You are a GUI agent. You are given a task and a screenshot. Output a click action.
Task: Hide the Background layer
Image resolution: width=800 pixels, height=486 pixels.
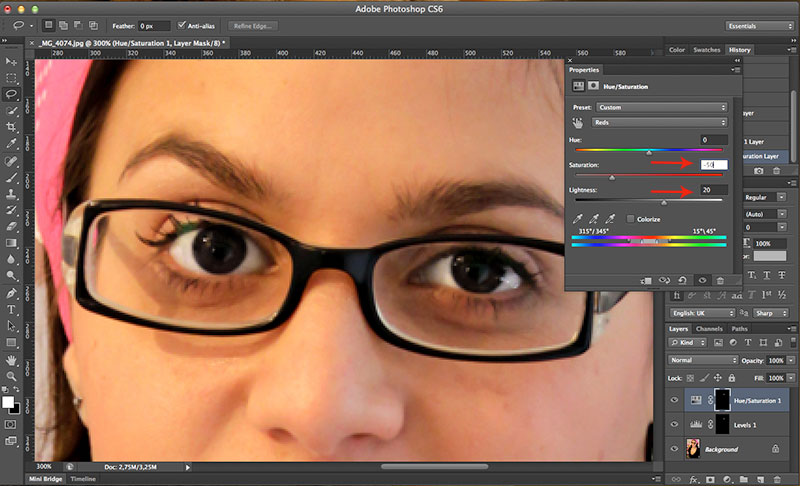pyautogui.click(x=672, y=450)
